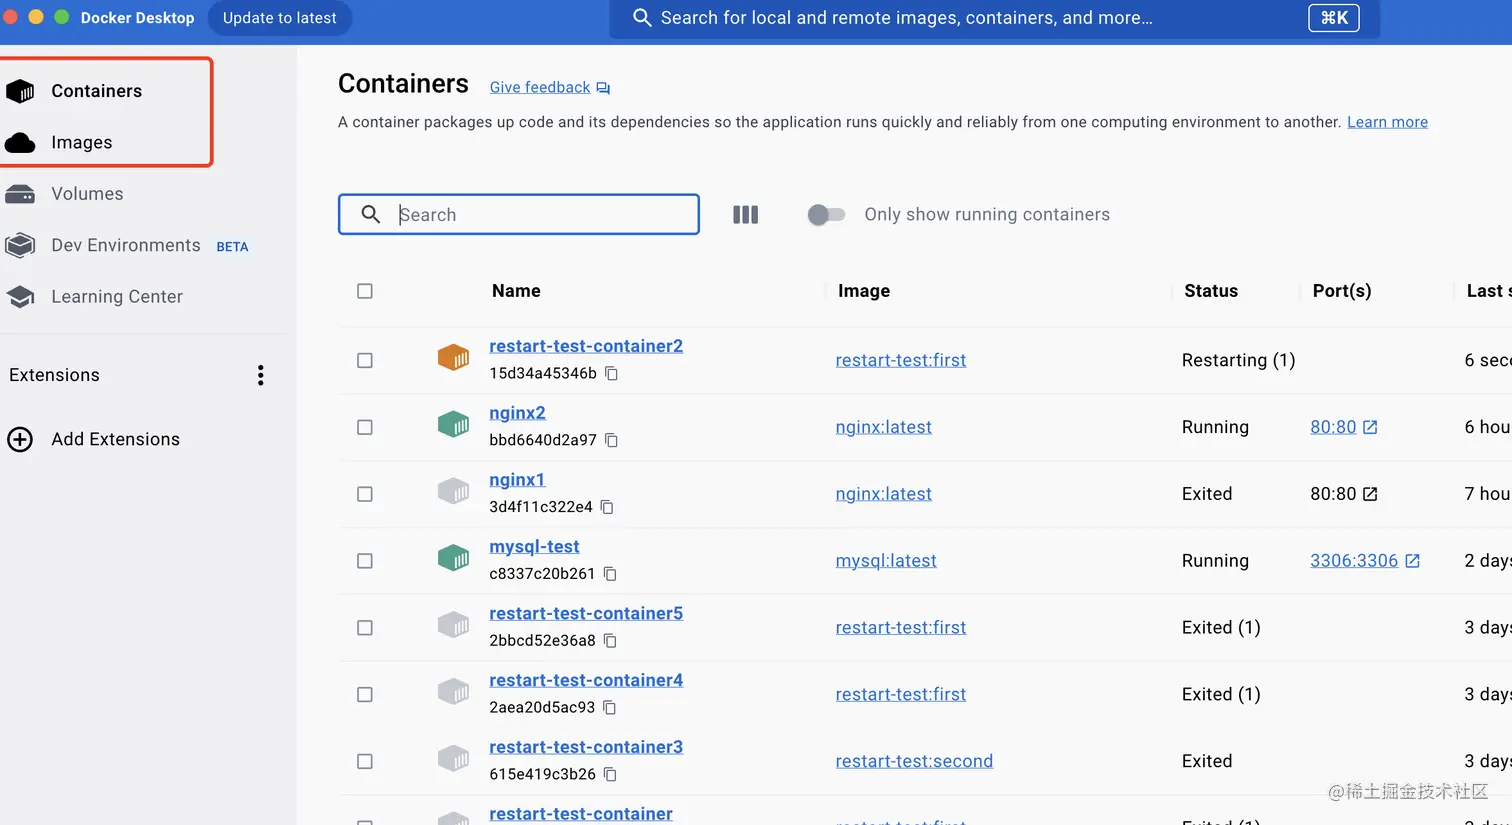Sort by the Status column header
The height and width of the screenshot is (825, 1512).
[1211, 291]
